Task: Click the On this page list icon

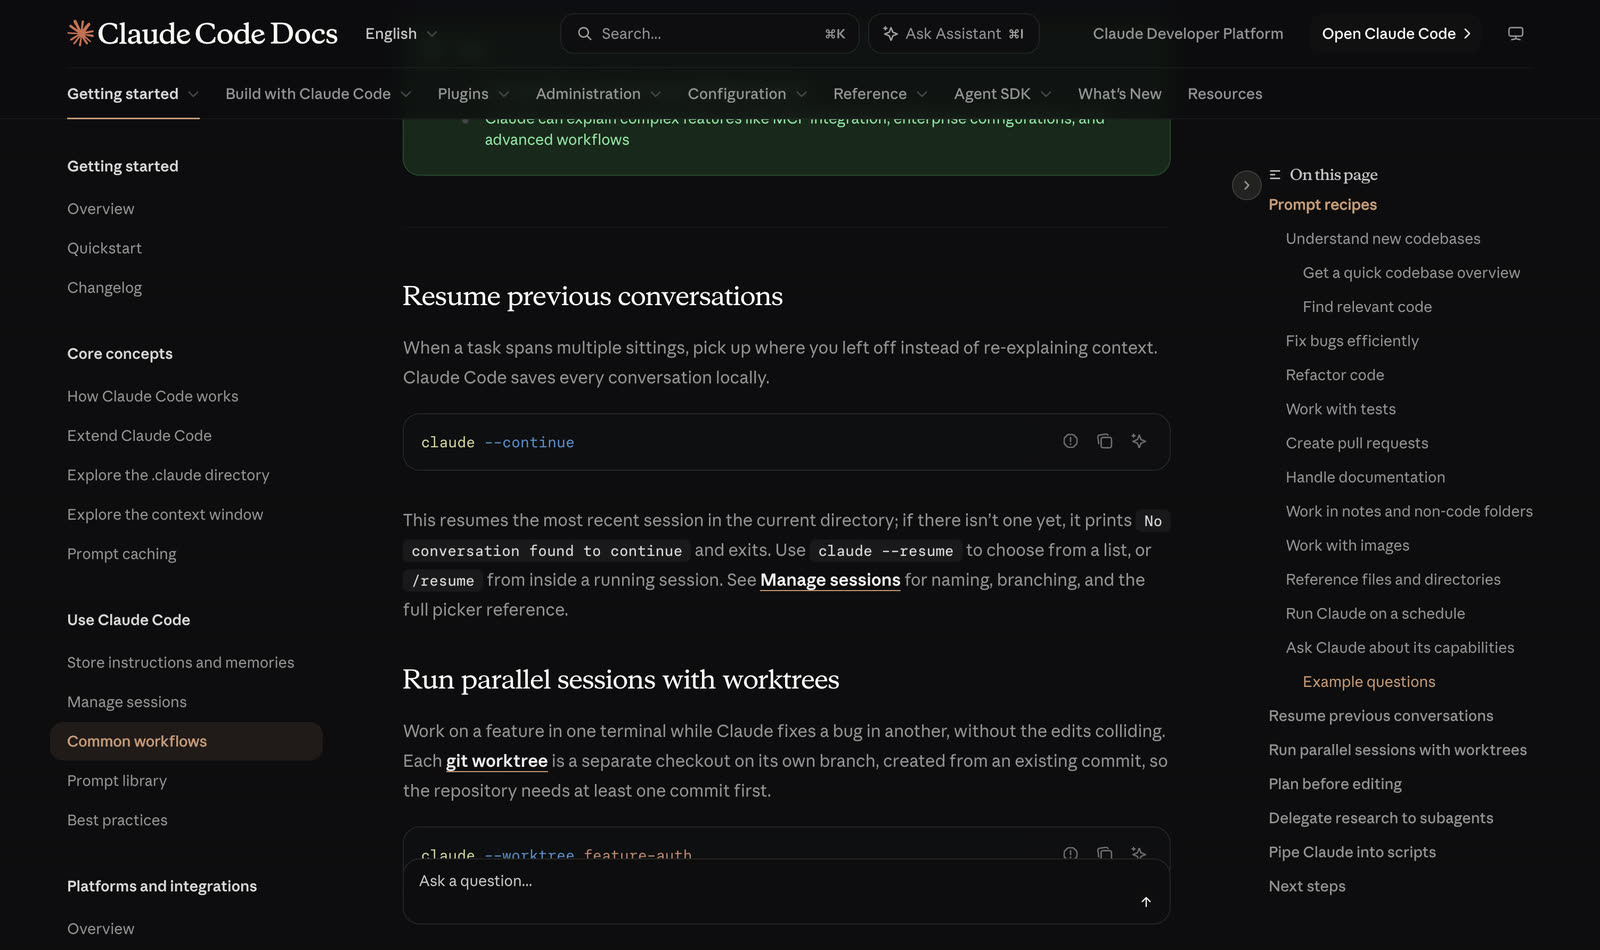Action: click(1275, 175)
